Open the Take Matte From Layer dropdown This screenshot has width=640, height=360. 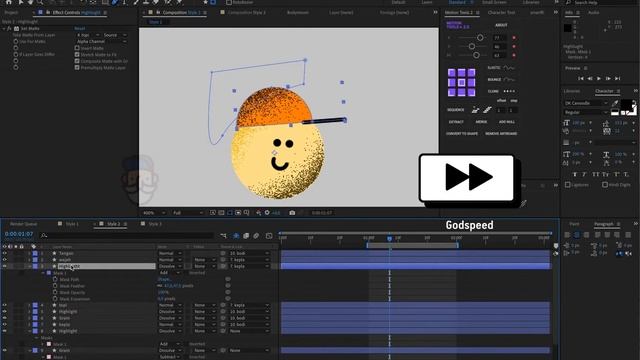tap(88, 35)
